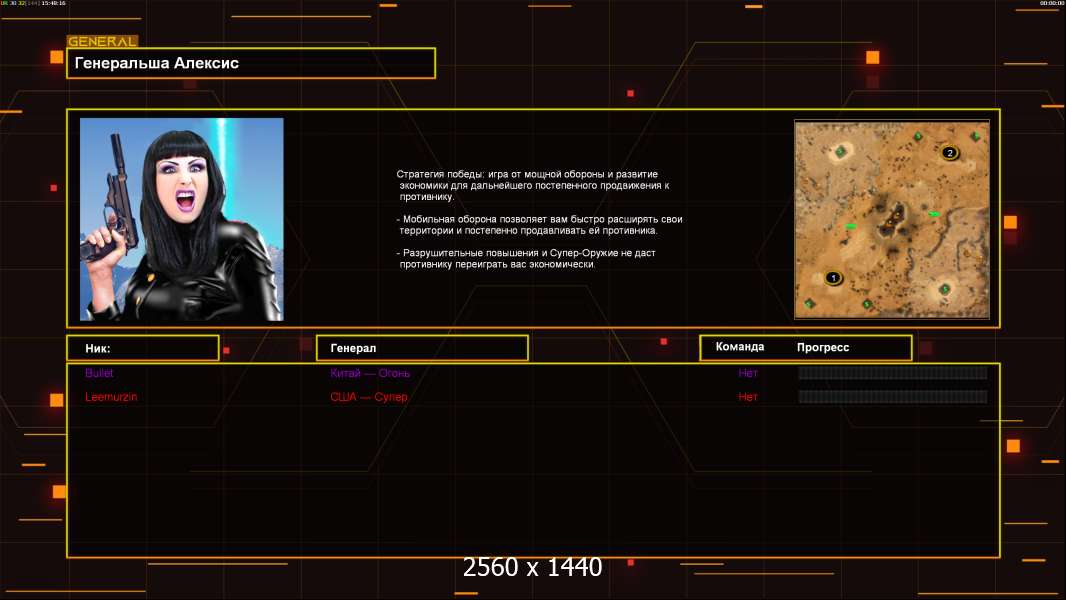Select start position marker 2 on map
1066x600 pixels.
(x=950, y=152)
